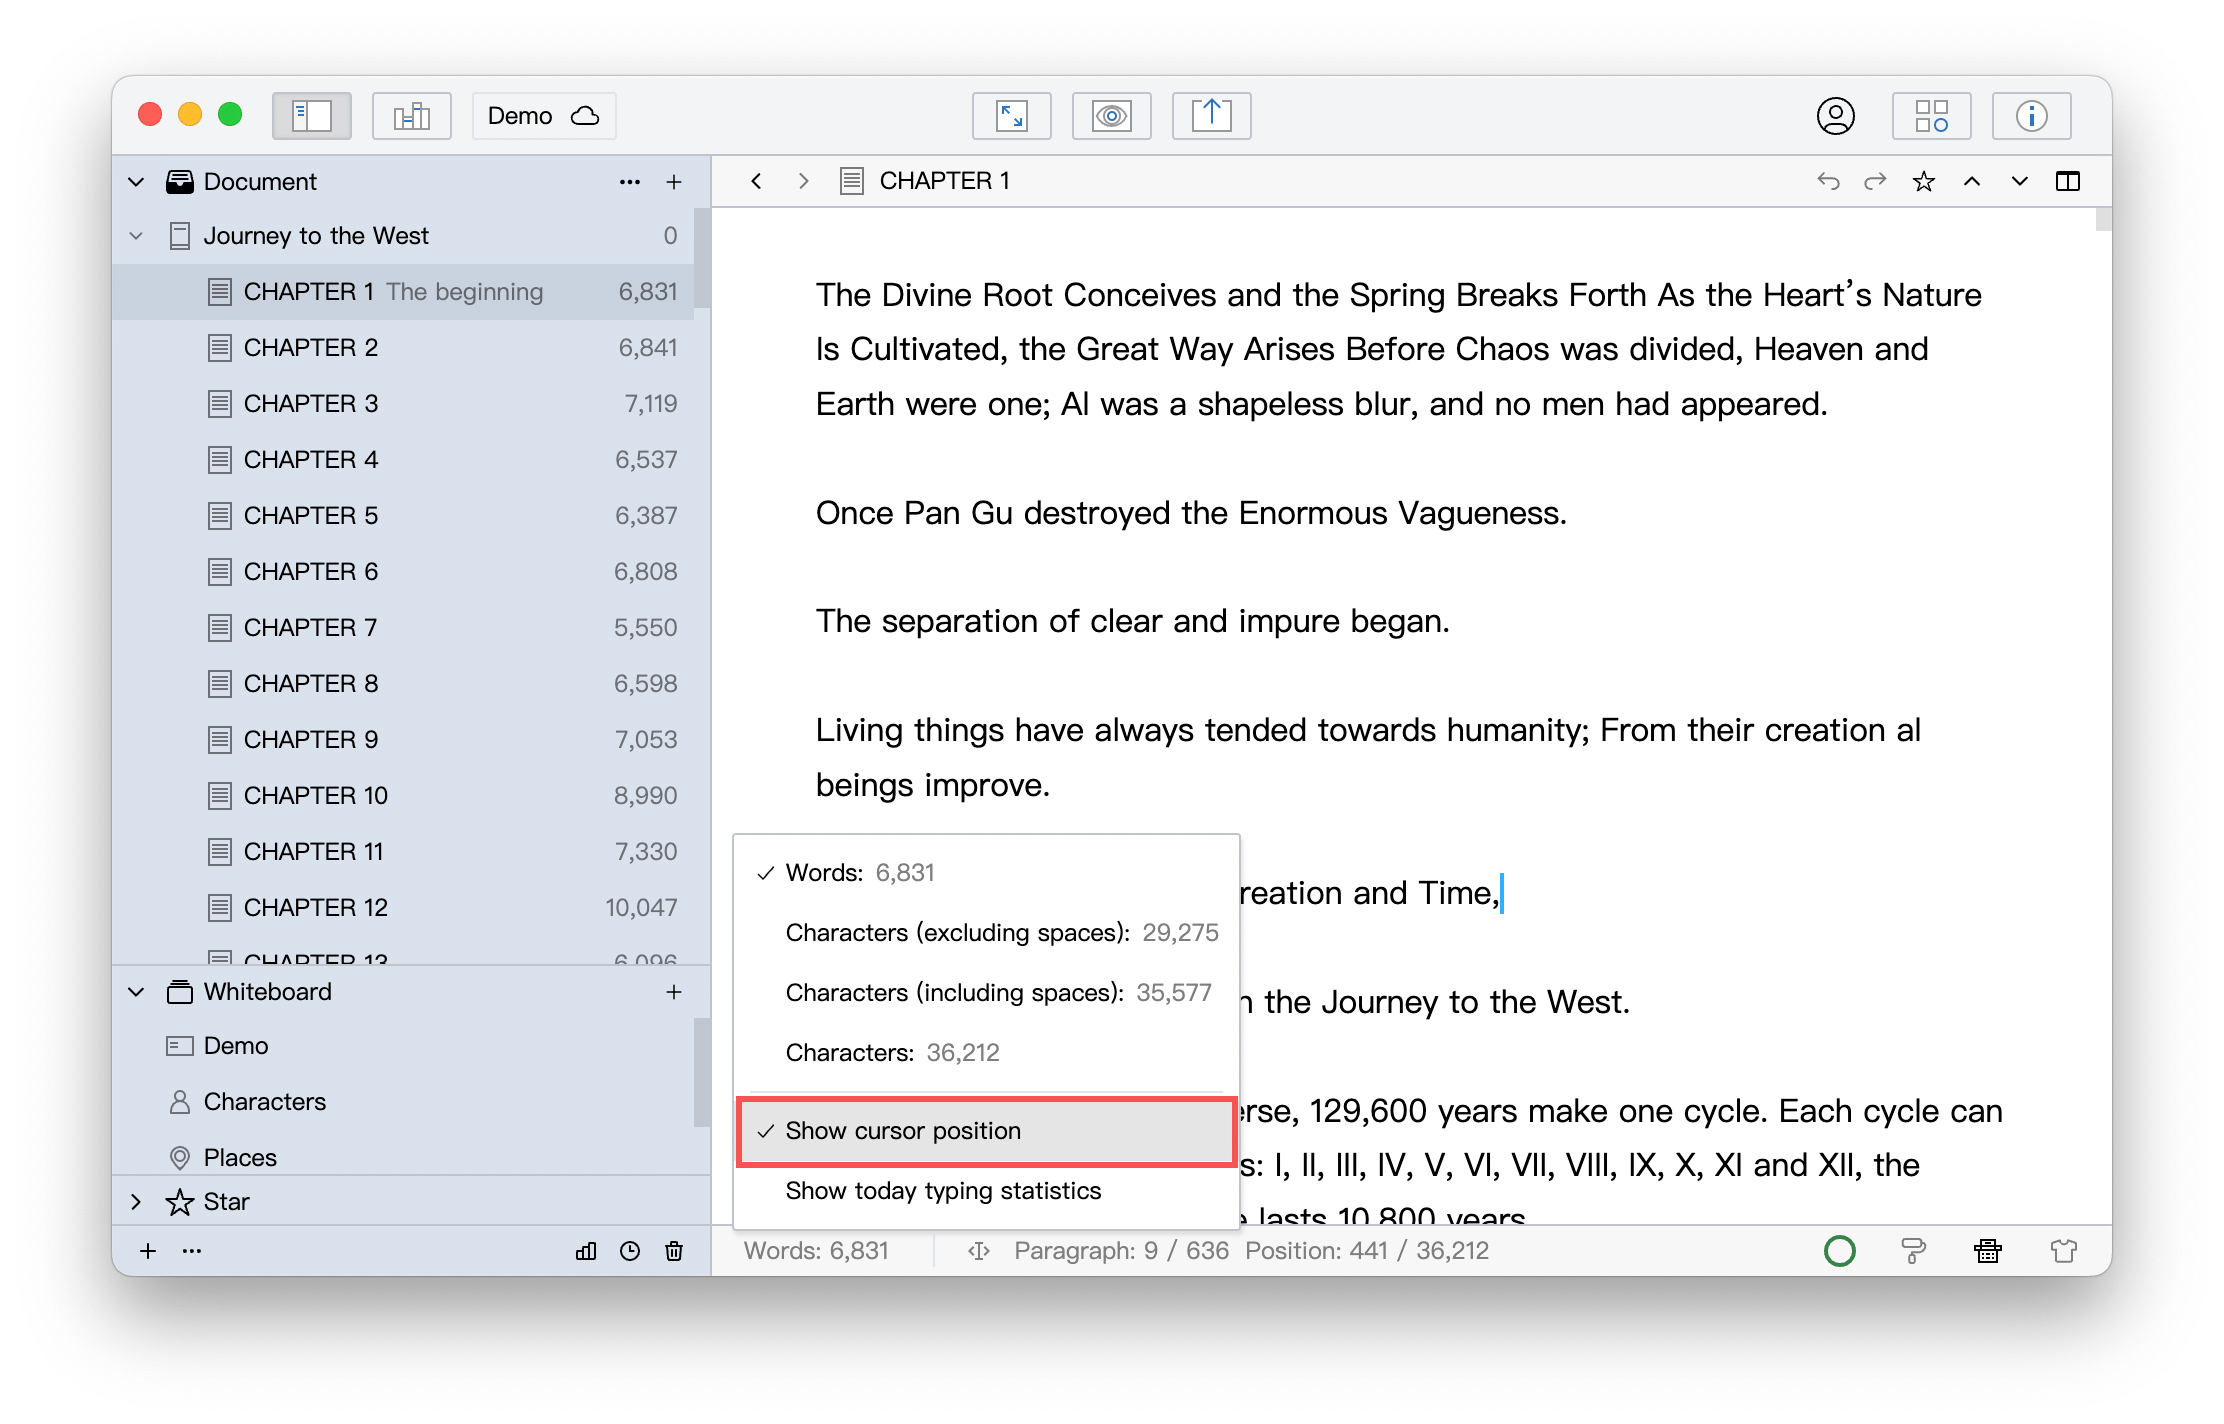This screenshot has height=1424, width=2224.
Task: Star the current CHAPTER 1 document
Action: pyautogui.click(x=1923, y=181)
